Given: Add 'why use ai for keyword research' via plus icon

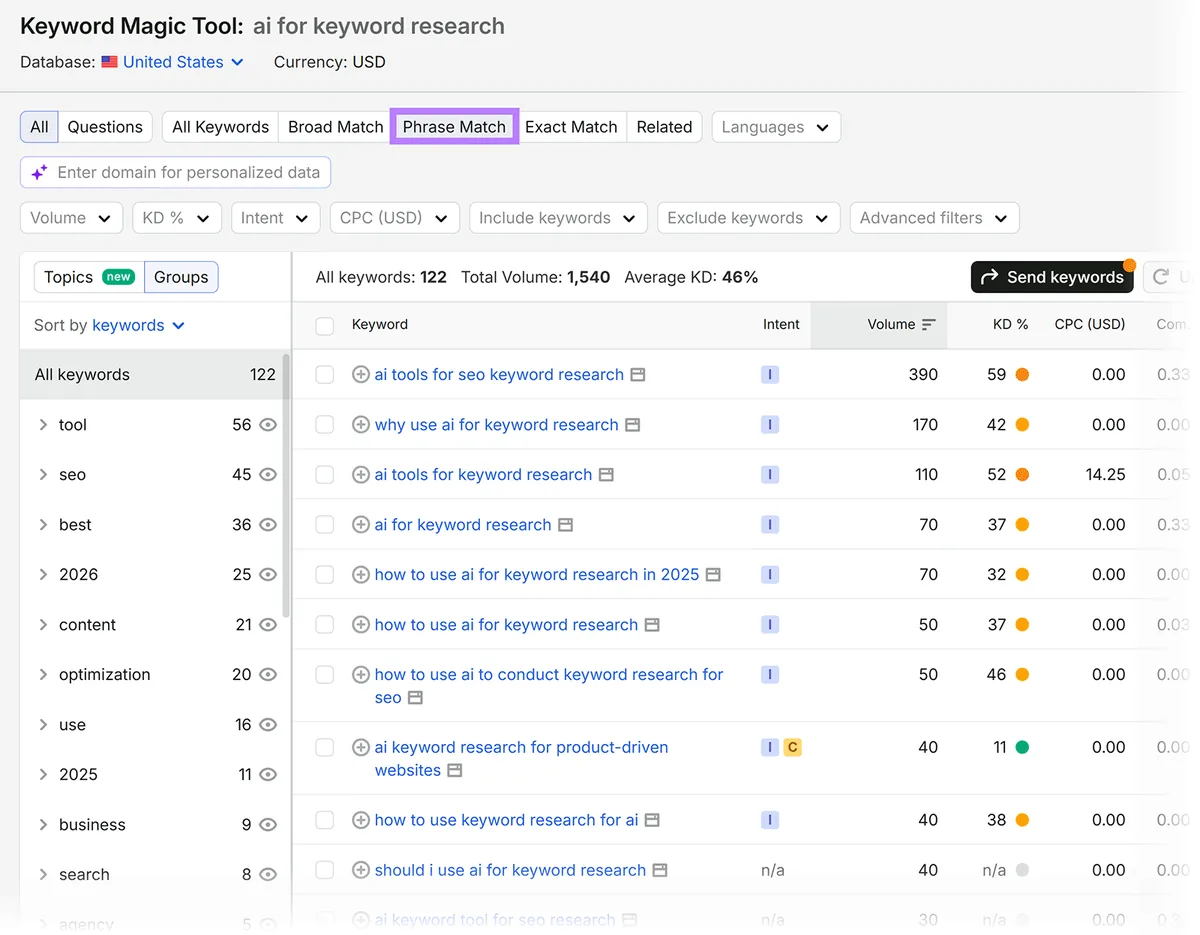Looking at the screenshot, I should pyautogui.click(x=361, y=425).
